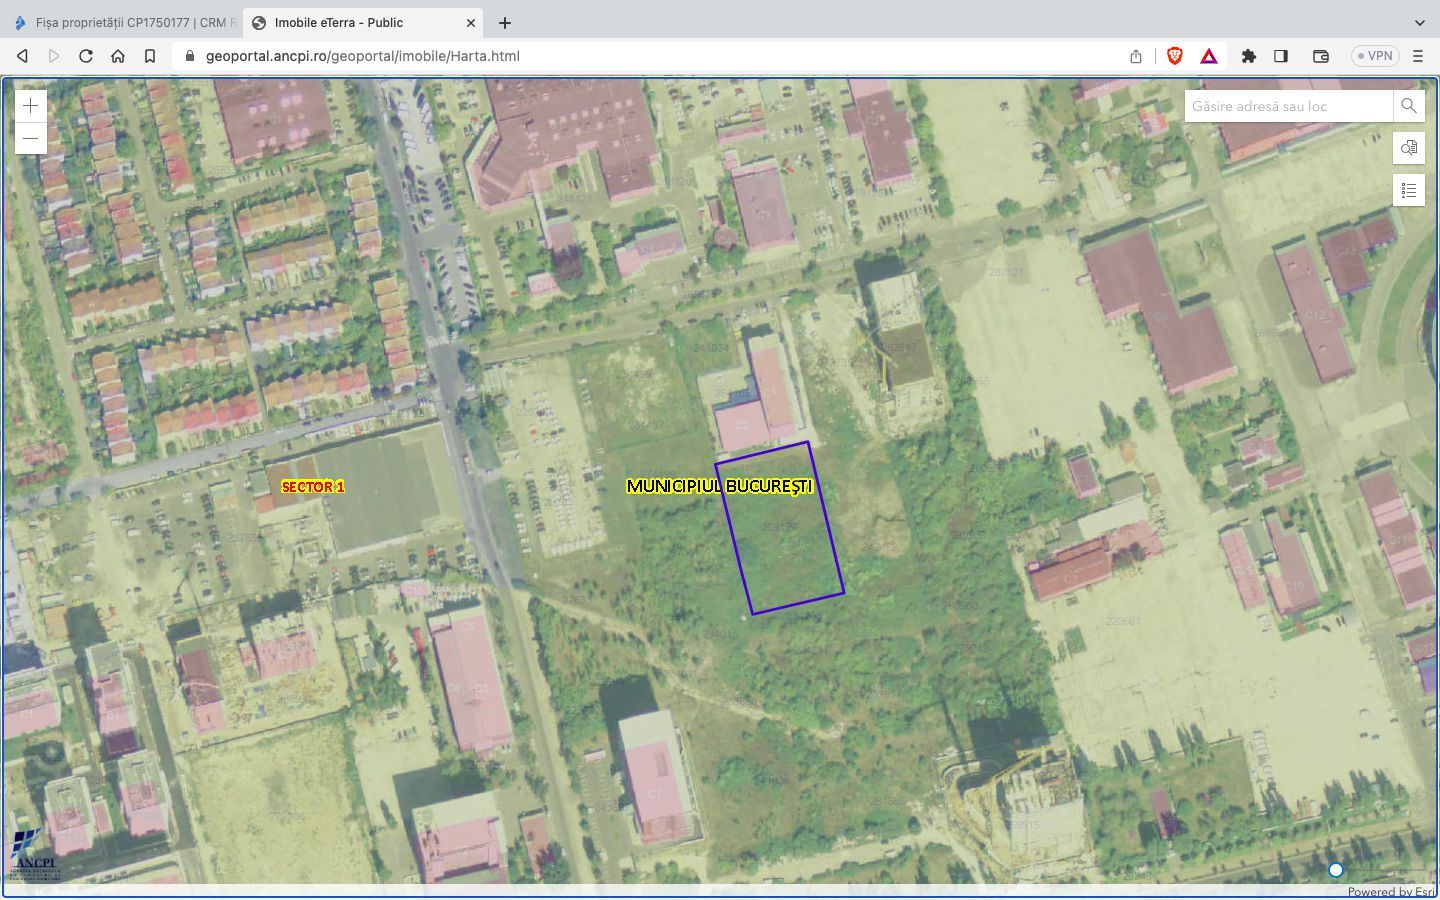This screenshot has height=900, width=1440.
Task: Open a new browser tab
Action: pyautogui.click(x=505, y=22)
